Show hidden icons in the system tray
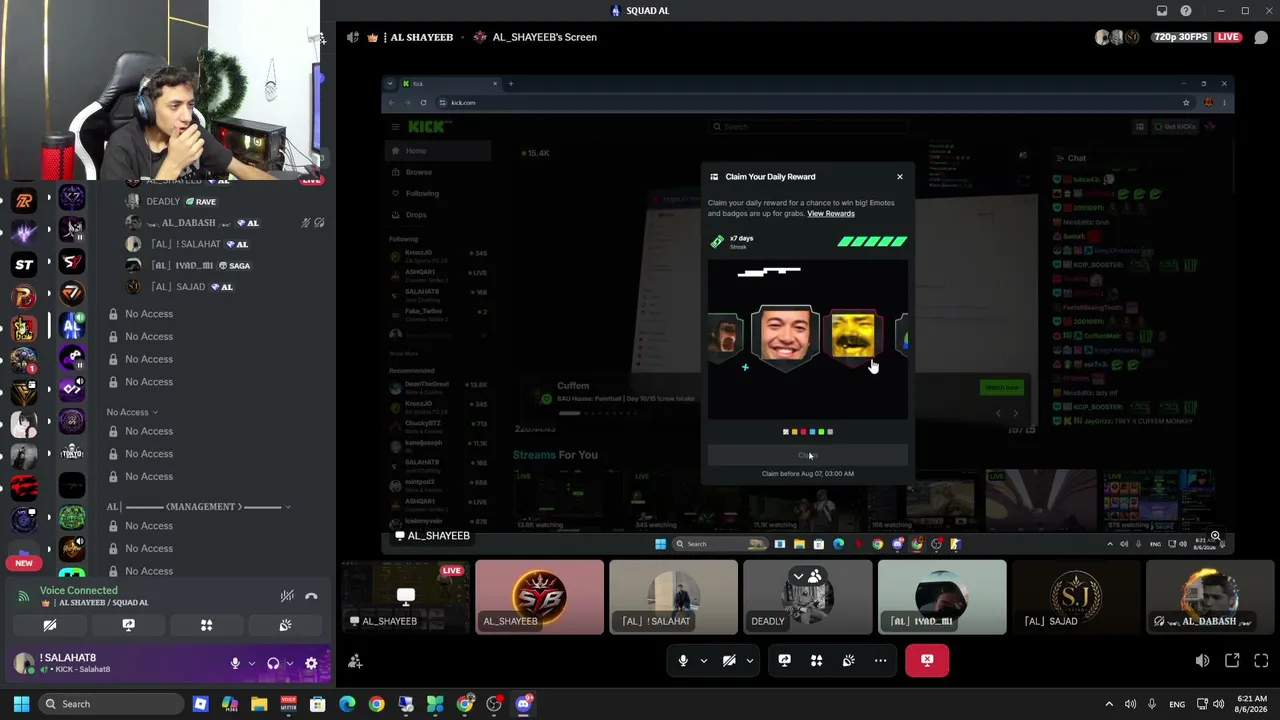The height and width of the screenshot is (720, 1280). [1108, 704]
